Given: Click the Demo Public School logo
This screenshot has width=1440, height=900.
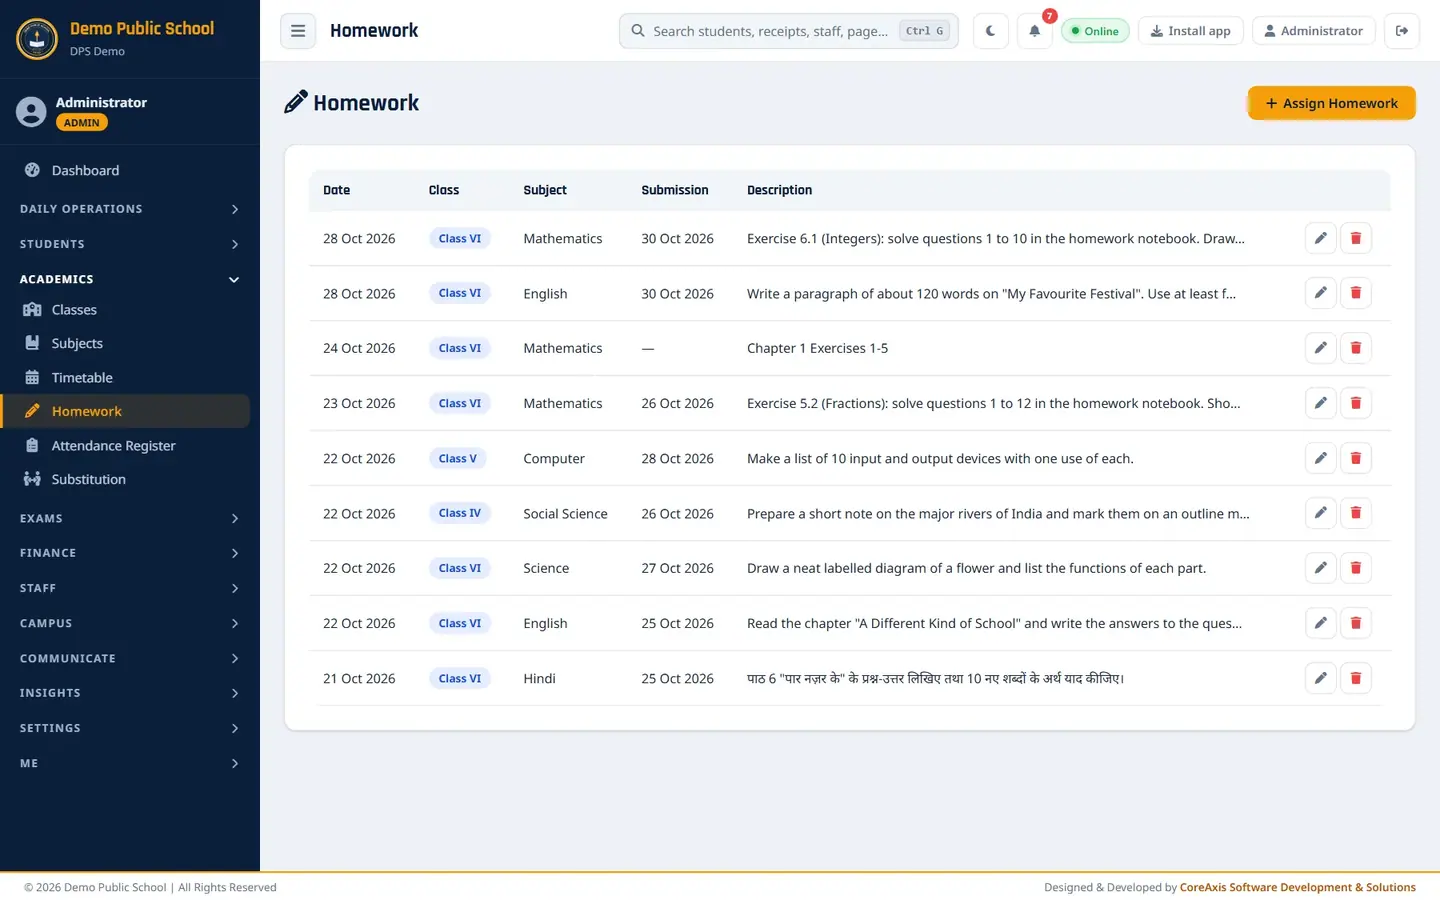Looking at the screenshot, I should pyautogui.click(x=37, y=38).
